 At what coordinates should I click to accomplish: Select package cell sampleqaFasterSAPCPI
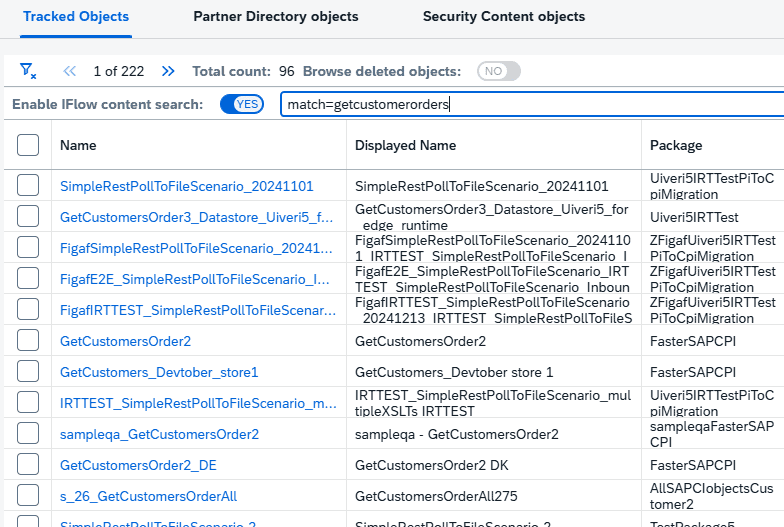coord(712,434)
